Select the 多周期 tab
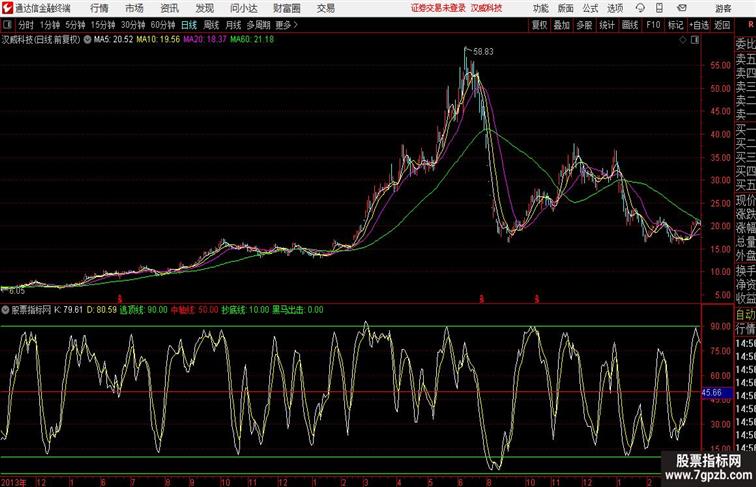The width and height of the screenshot is (756, 487). pyautogui.click(x=258, y=25)
